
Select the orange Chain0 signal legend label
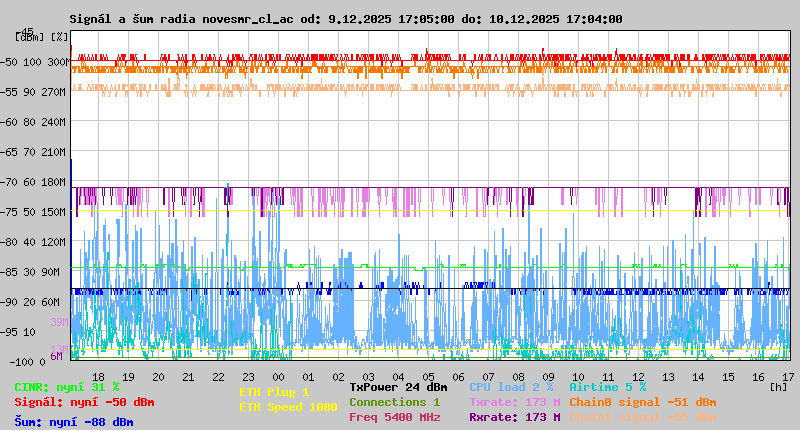click(642, 402)
